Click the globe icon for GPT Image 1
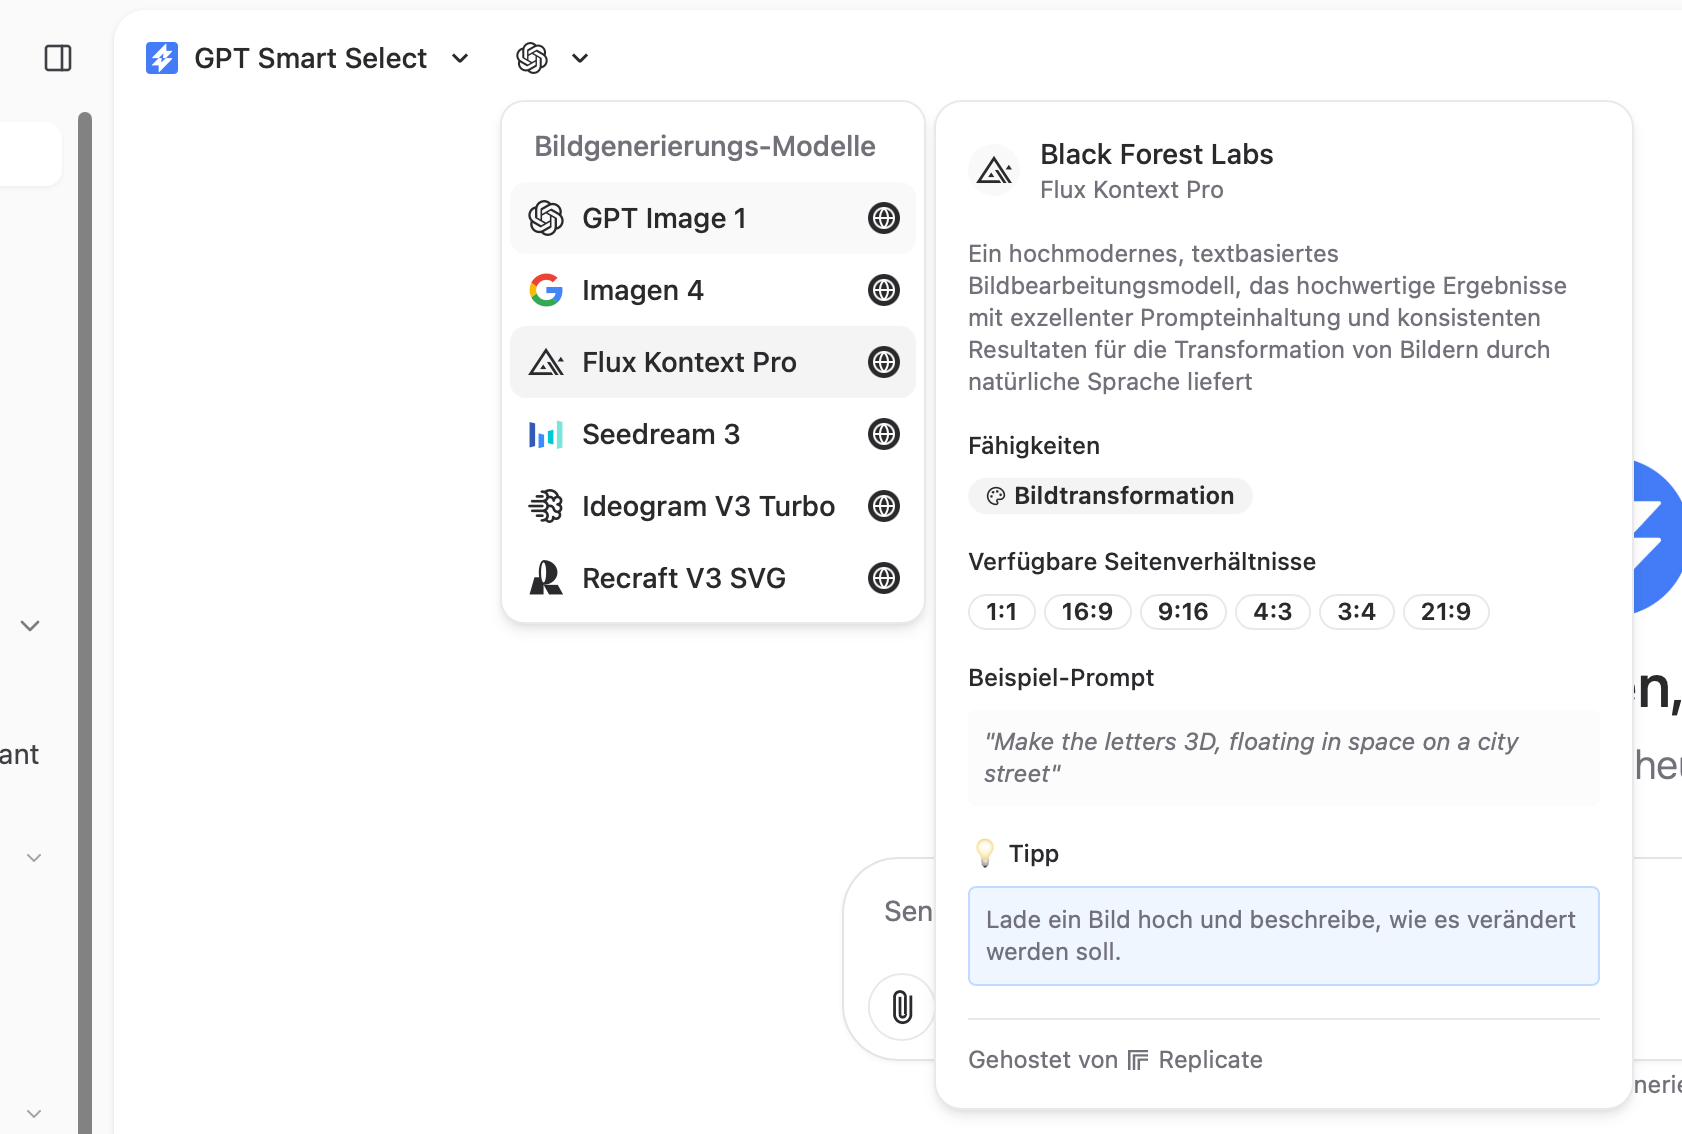Screen dimensions: 1682x1134 [x=884, y=218]
